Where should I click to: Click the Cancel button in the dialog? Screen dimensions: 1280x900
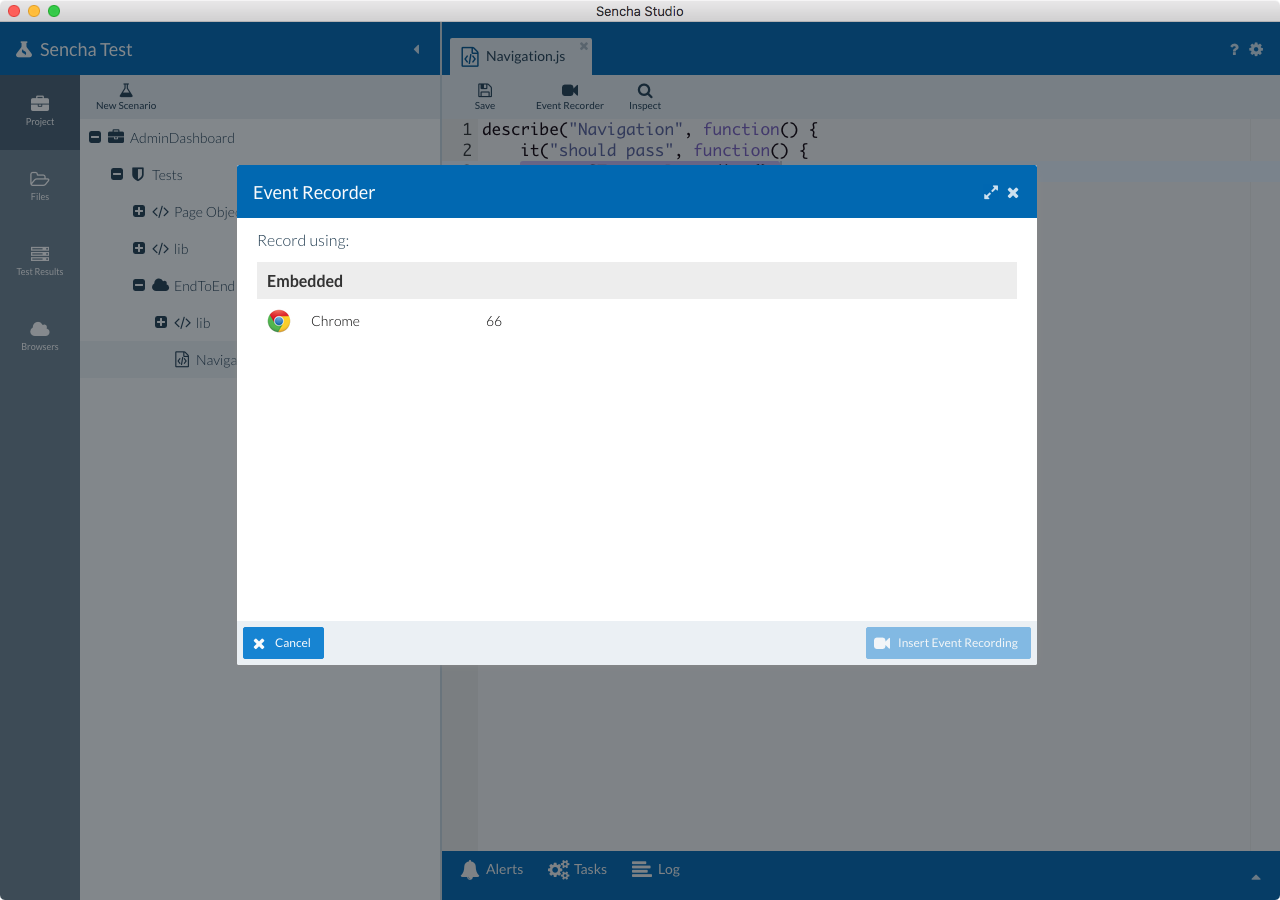click(x=283, y=643)
